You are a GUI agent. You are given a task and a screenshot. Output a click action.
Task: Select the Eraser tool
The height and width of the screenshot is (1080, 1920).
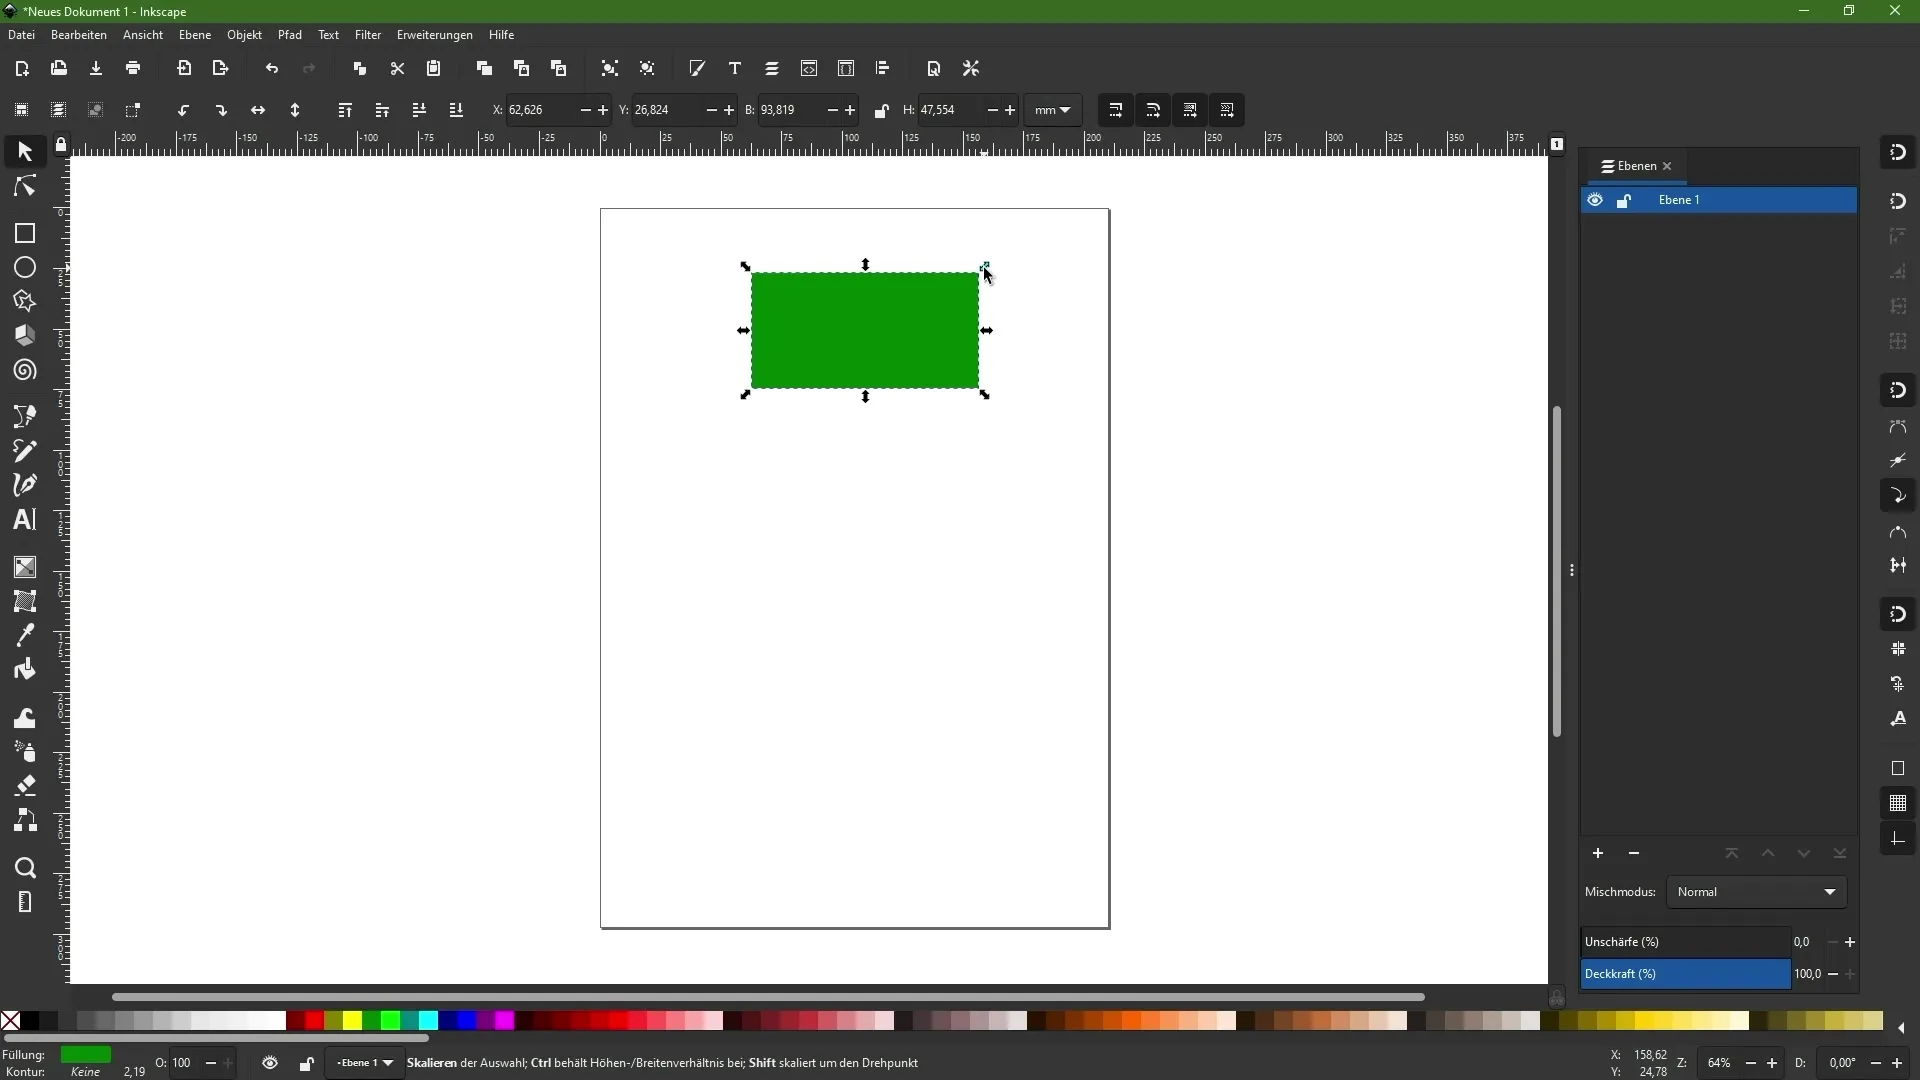(x=25, y=786)
